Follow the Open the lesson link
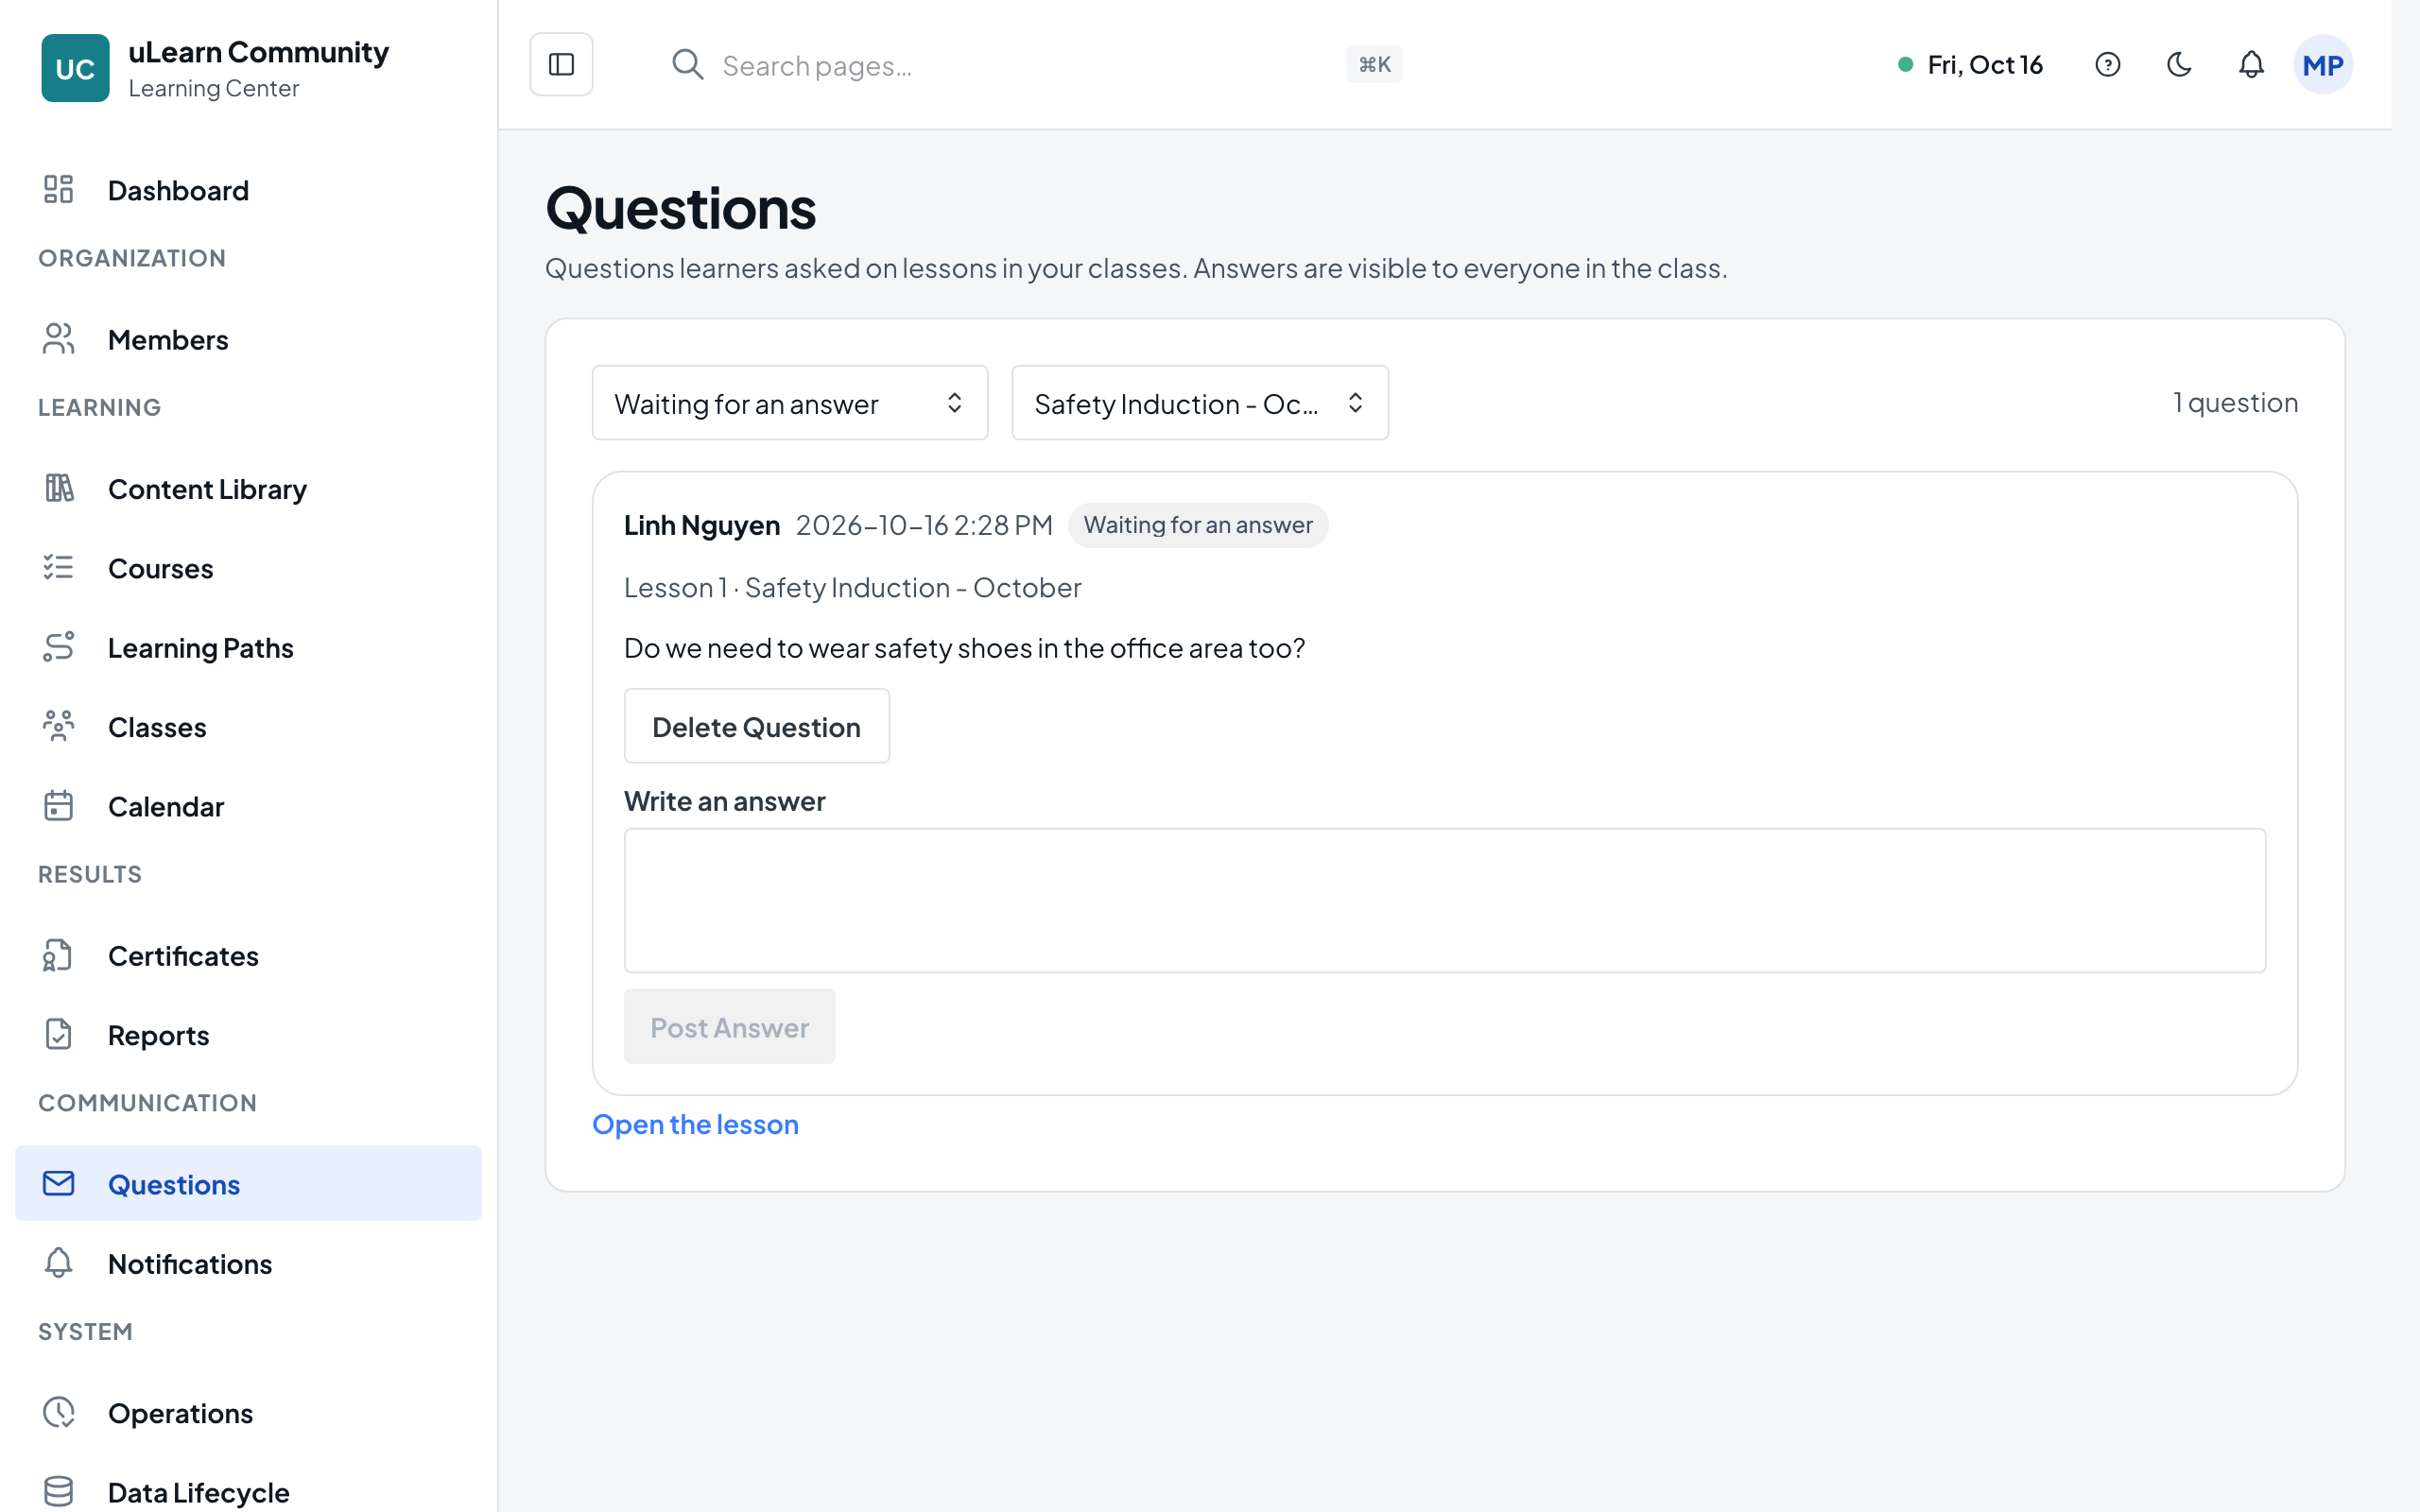Screen dimensions: 2420x1512 click(x=695, y=1124)
